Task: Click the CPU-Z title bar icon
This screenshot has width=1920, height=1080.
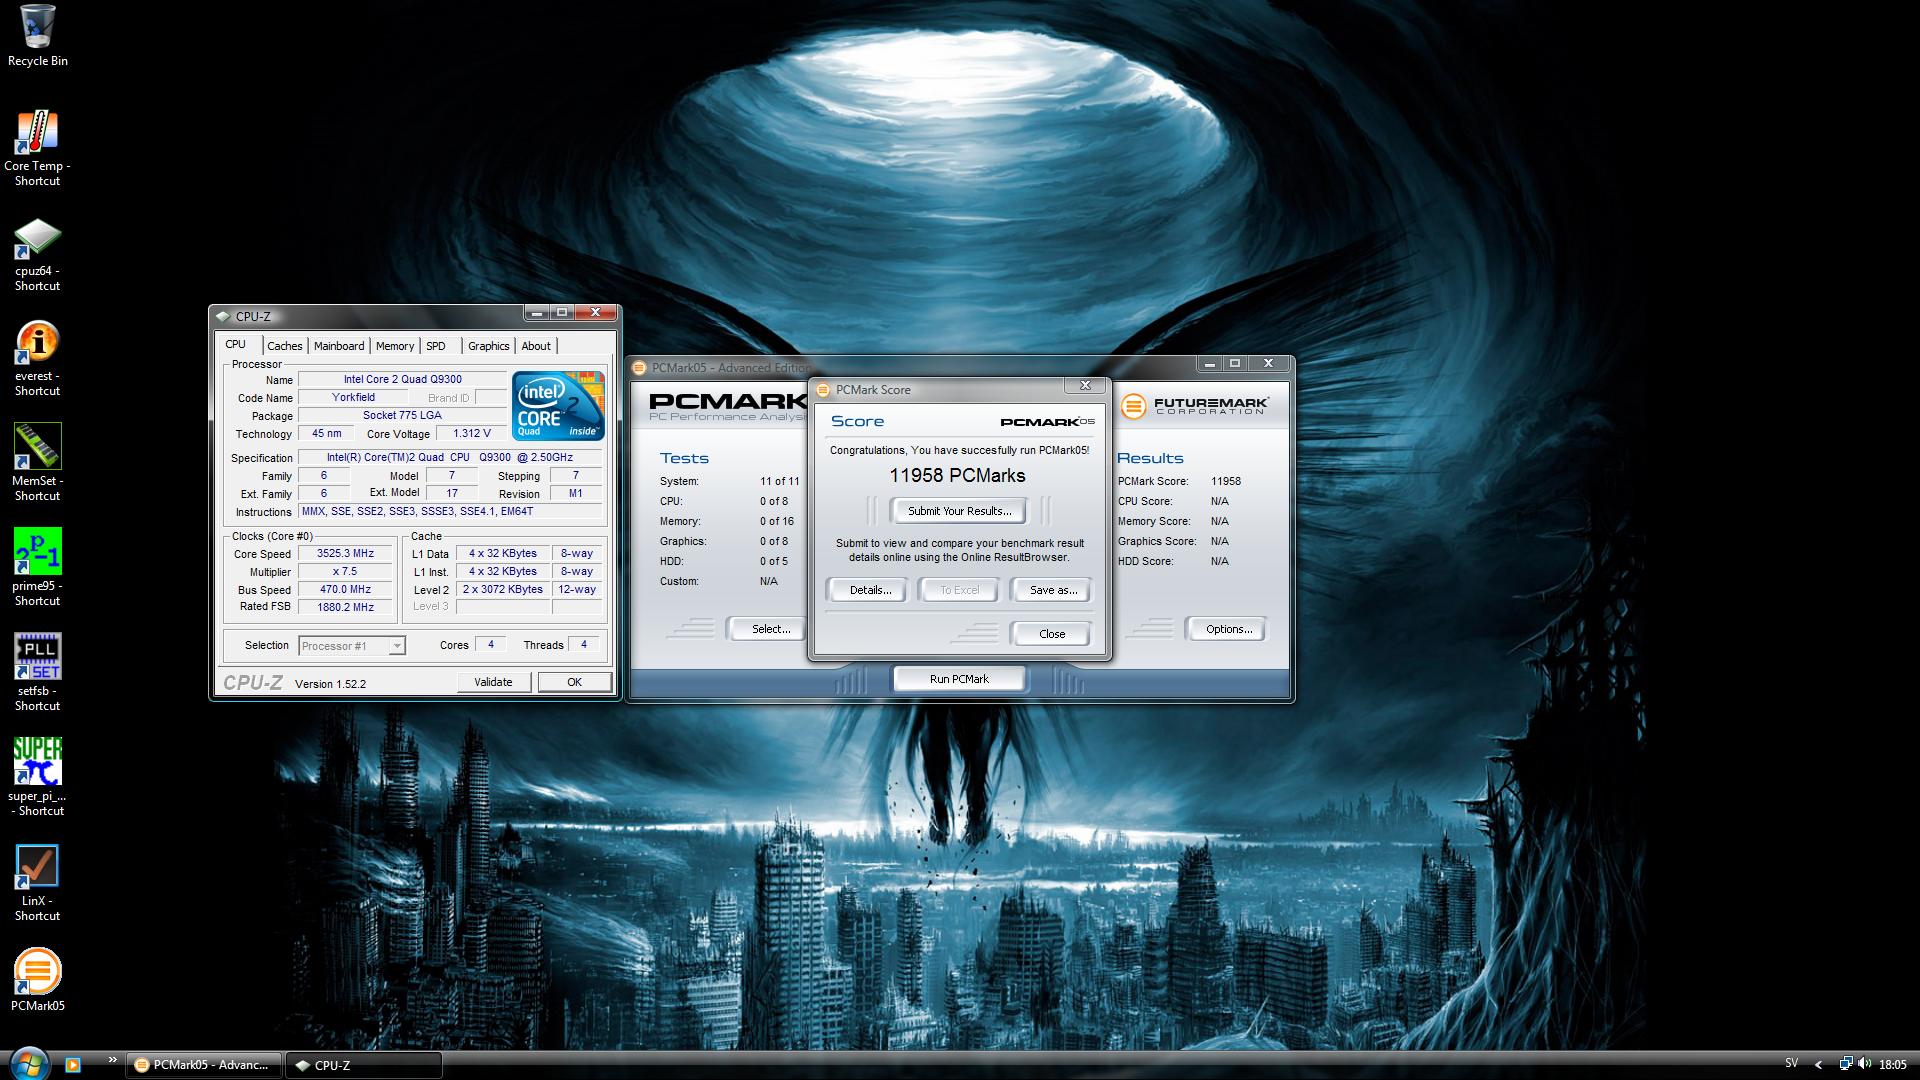Action: (x=223, y=316)
